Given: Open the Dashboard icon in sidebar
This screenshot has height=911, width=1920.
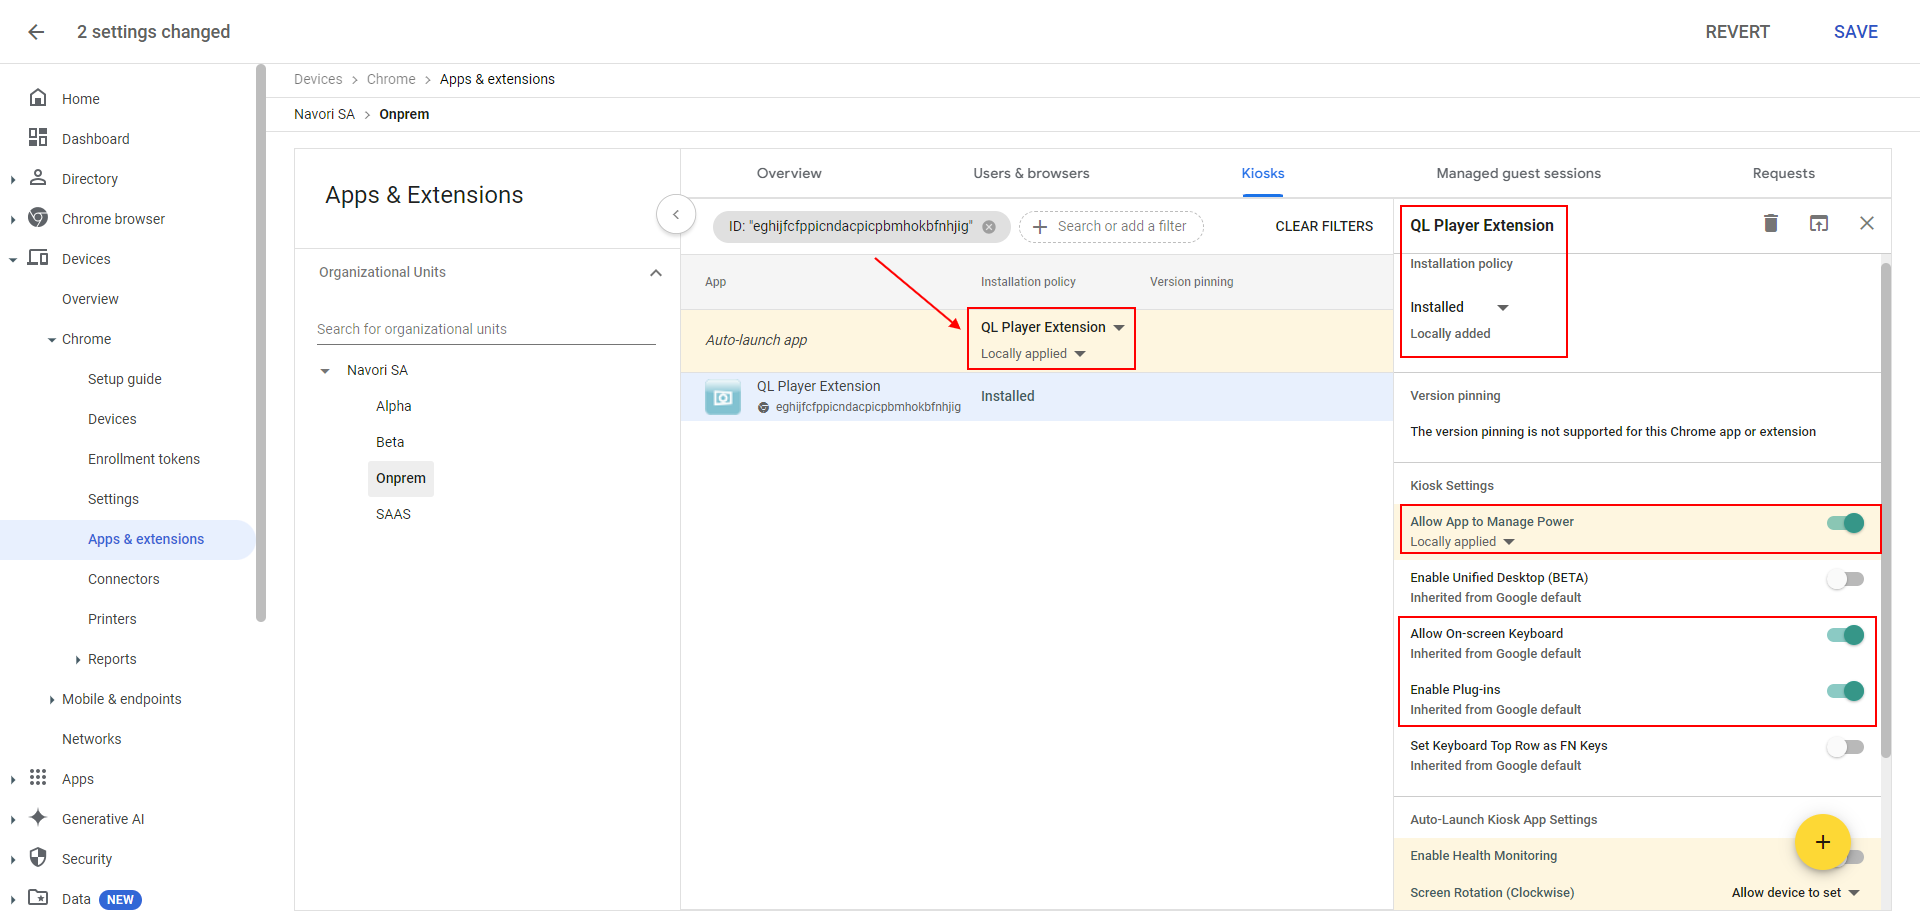Looking at the screenshot, I should pos(38,138).
